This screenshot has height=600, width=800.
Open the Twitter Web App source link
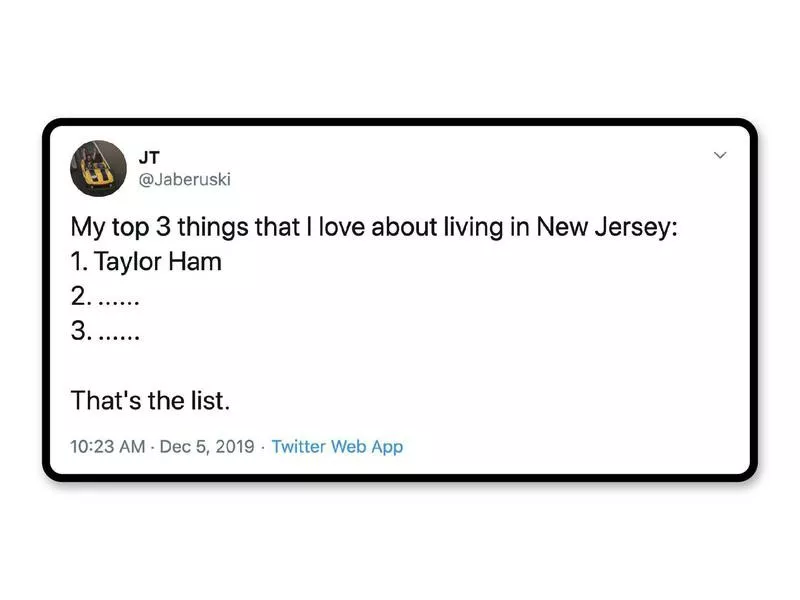337,447
